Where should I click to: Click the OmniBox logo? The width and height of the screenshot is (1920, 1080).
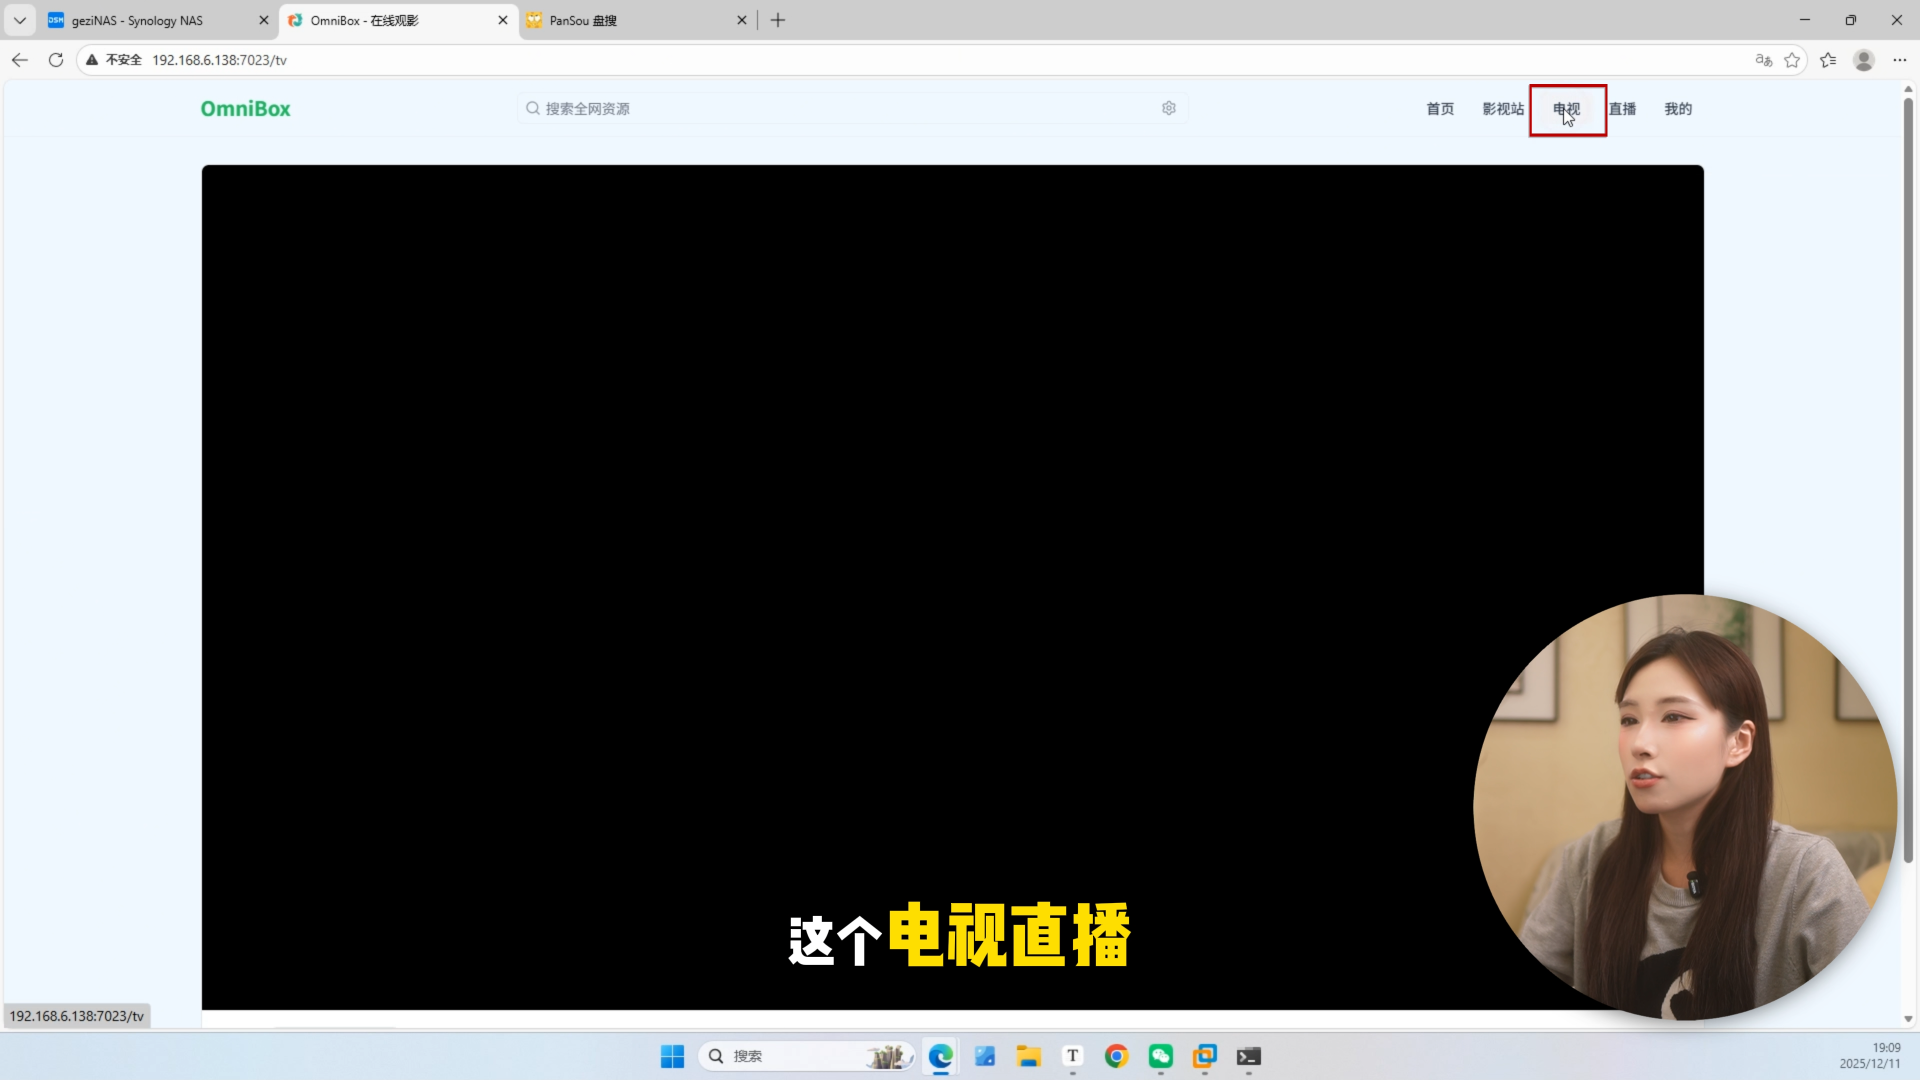coord(245,109)
